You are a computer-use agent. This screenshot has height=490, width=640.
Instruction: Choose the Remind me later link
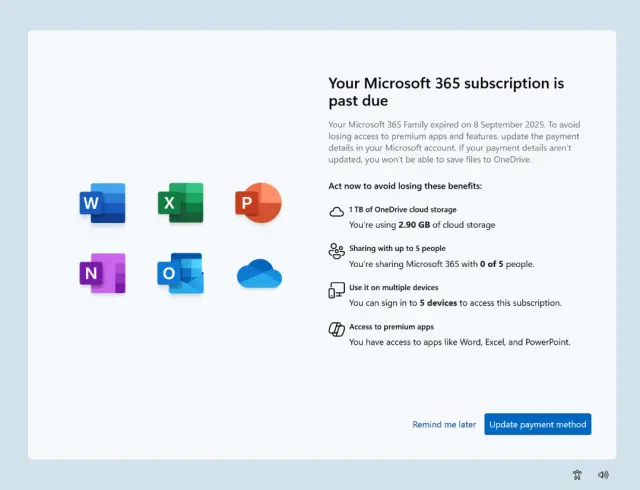(444, 424)
